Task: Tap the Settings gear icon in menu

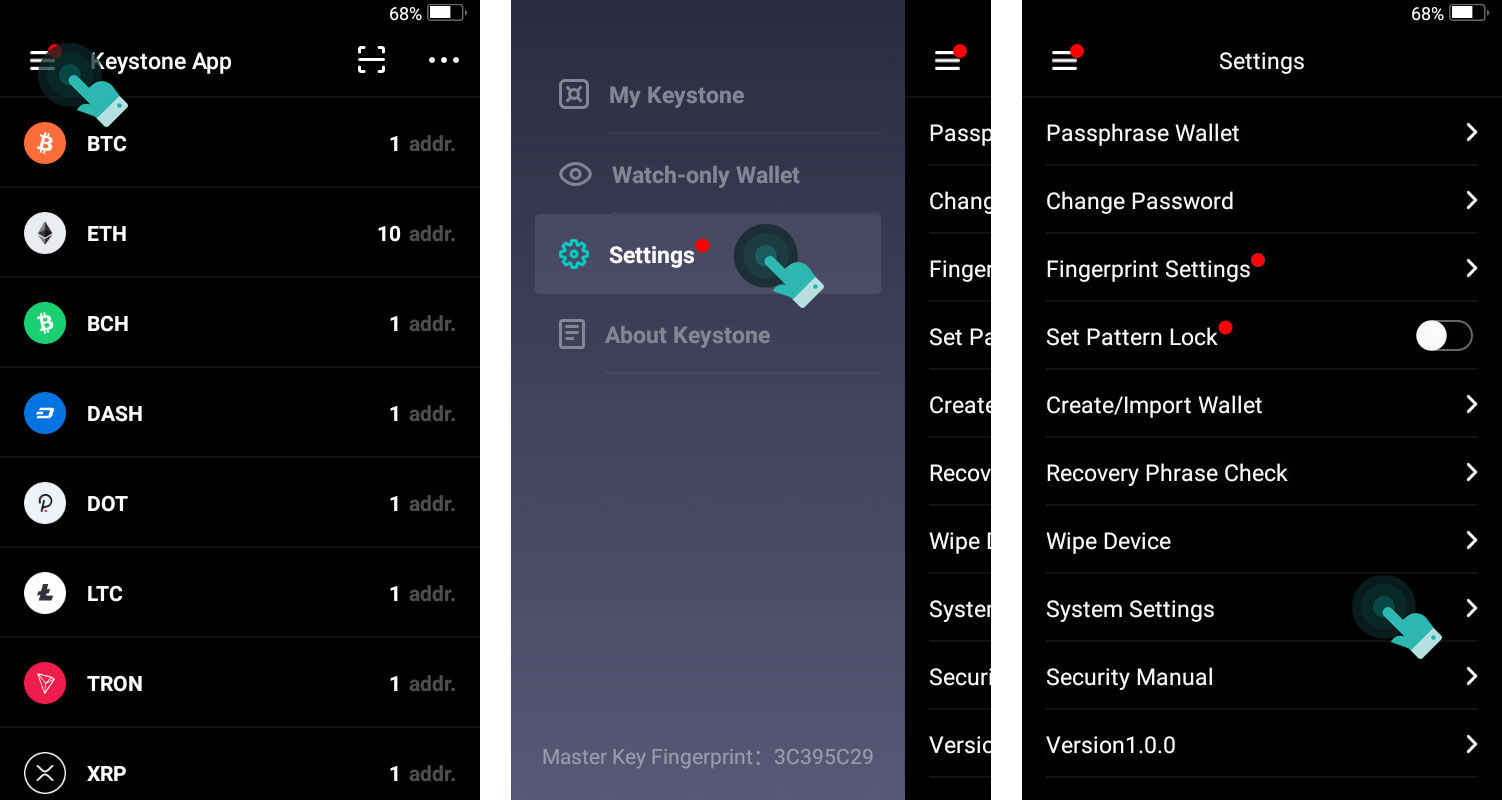Action: click(574, 254)
